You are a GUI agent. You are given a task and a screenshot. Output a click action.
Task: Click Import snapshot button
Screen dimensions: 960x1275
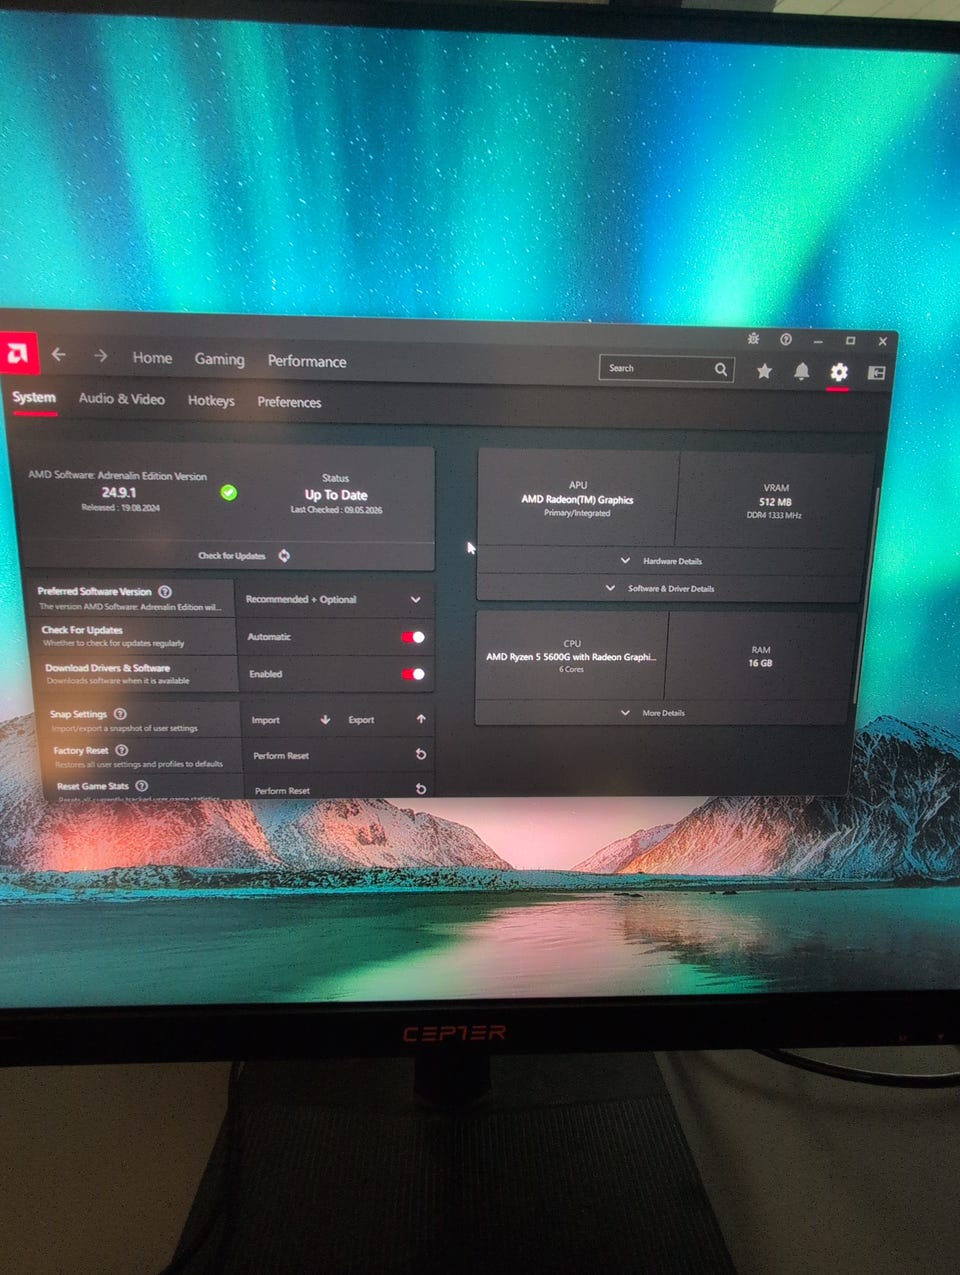pyautogui.click(x=292, y=719)
